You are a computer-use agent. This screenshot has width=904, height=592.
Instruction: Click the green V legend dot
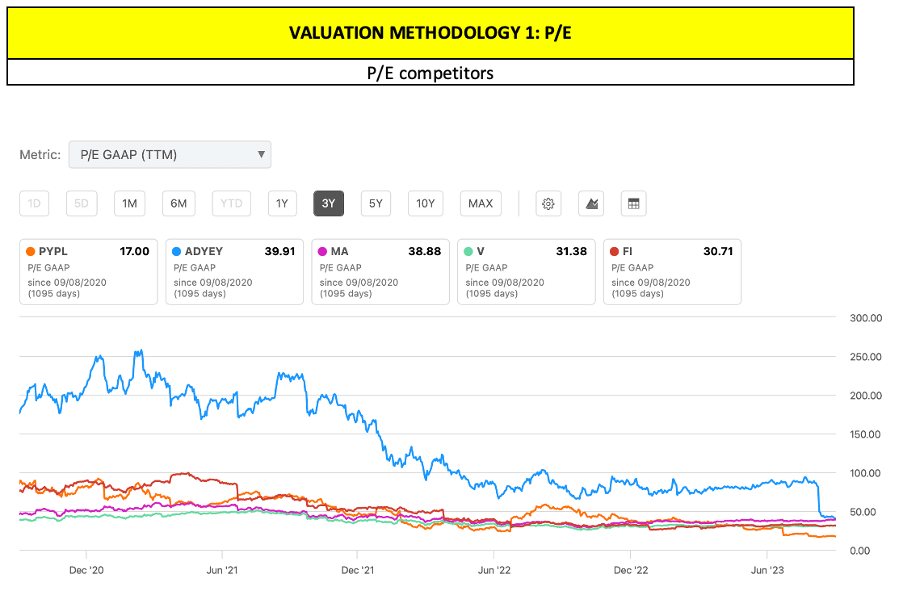tap(469, 251)
